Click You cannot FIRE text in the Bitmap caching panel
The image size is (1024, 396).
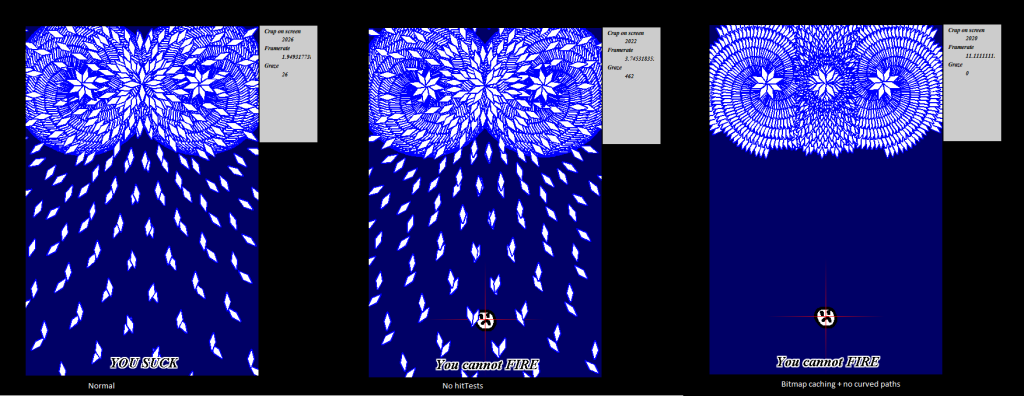[x=827, y=361]
